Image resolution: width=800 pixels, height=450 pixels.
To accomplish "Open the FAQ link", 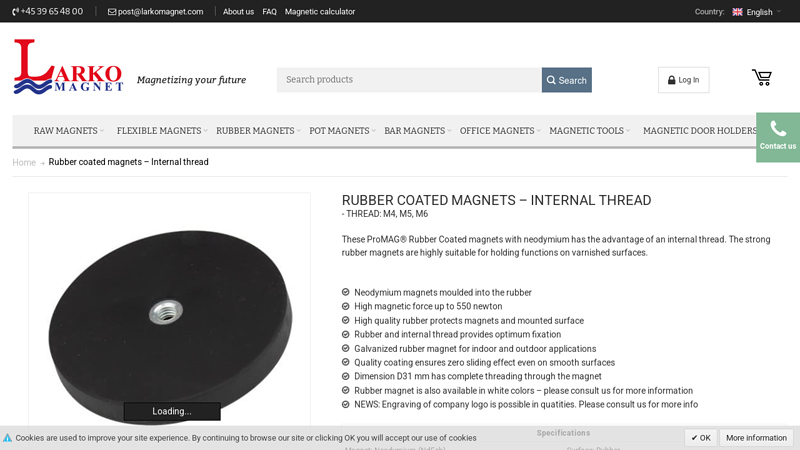I will pos(269,12).
